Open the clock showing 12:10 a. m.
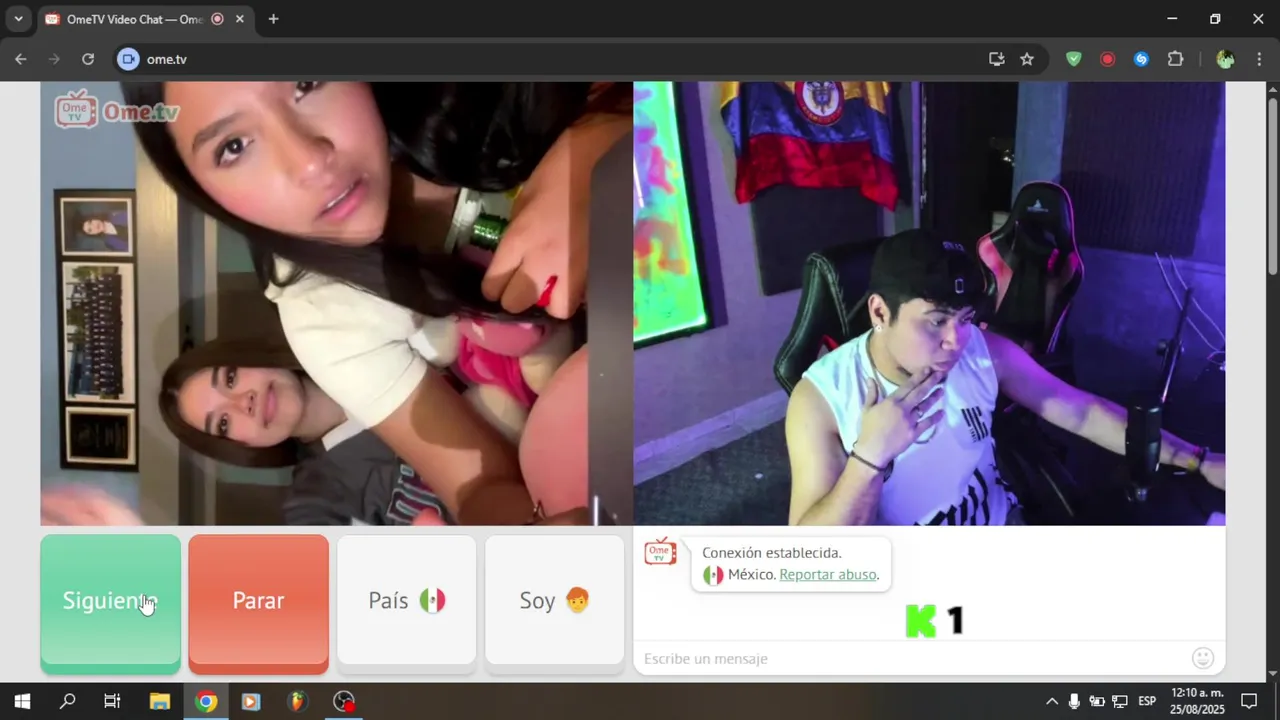Image resolution: width=1280 pixels, height=720 pixels. pyautogui.click(x=1197, y=701)
